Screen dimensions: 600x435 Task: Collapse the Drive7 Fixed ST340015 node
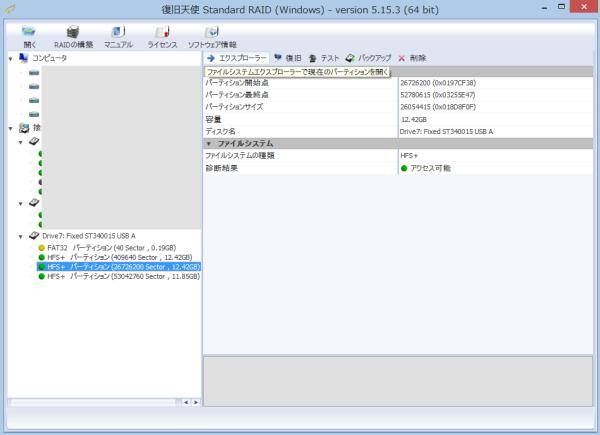(x=21, y=236)
